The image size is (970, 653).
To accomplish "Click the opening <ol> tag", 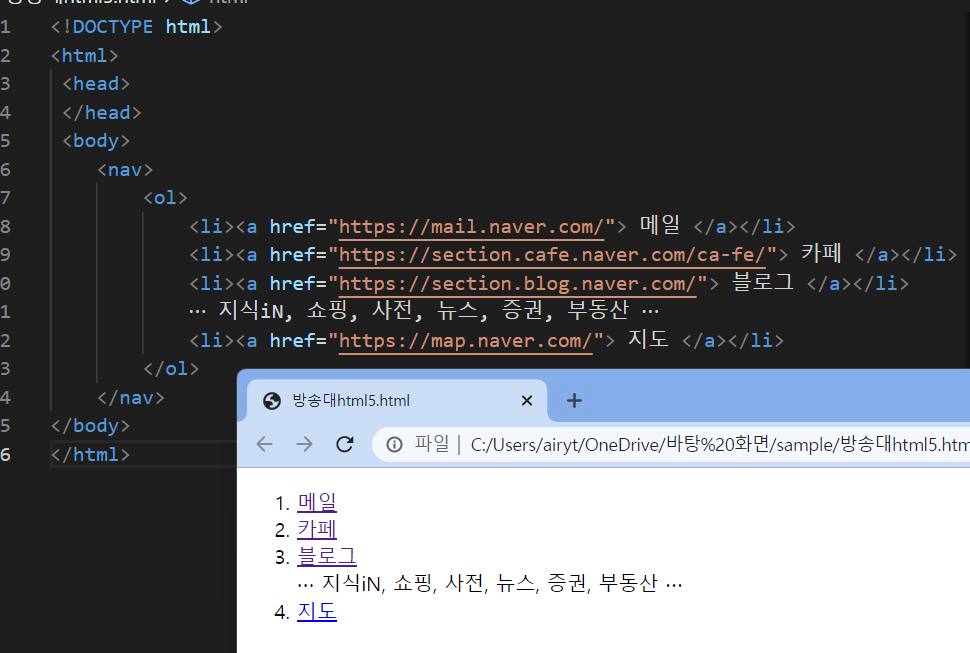I will (x=165, y=198).
